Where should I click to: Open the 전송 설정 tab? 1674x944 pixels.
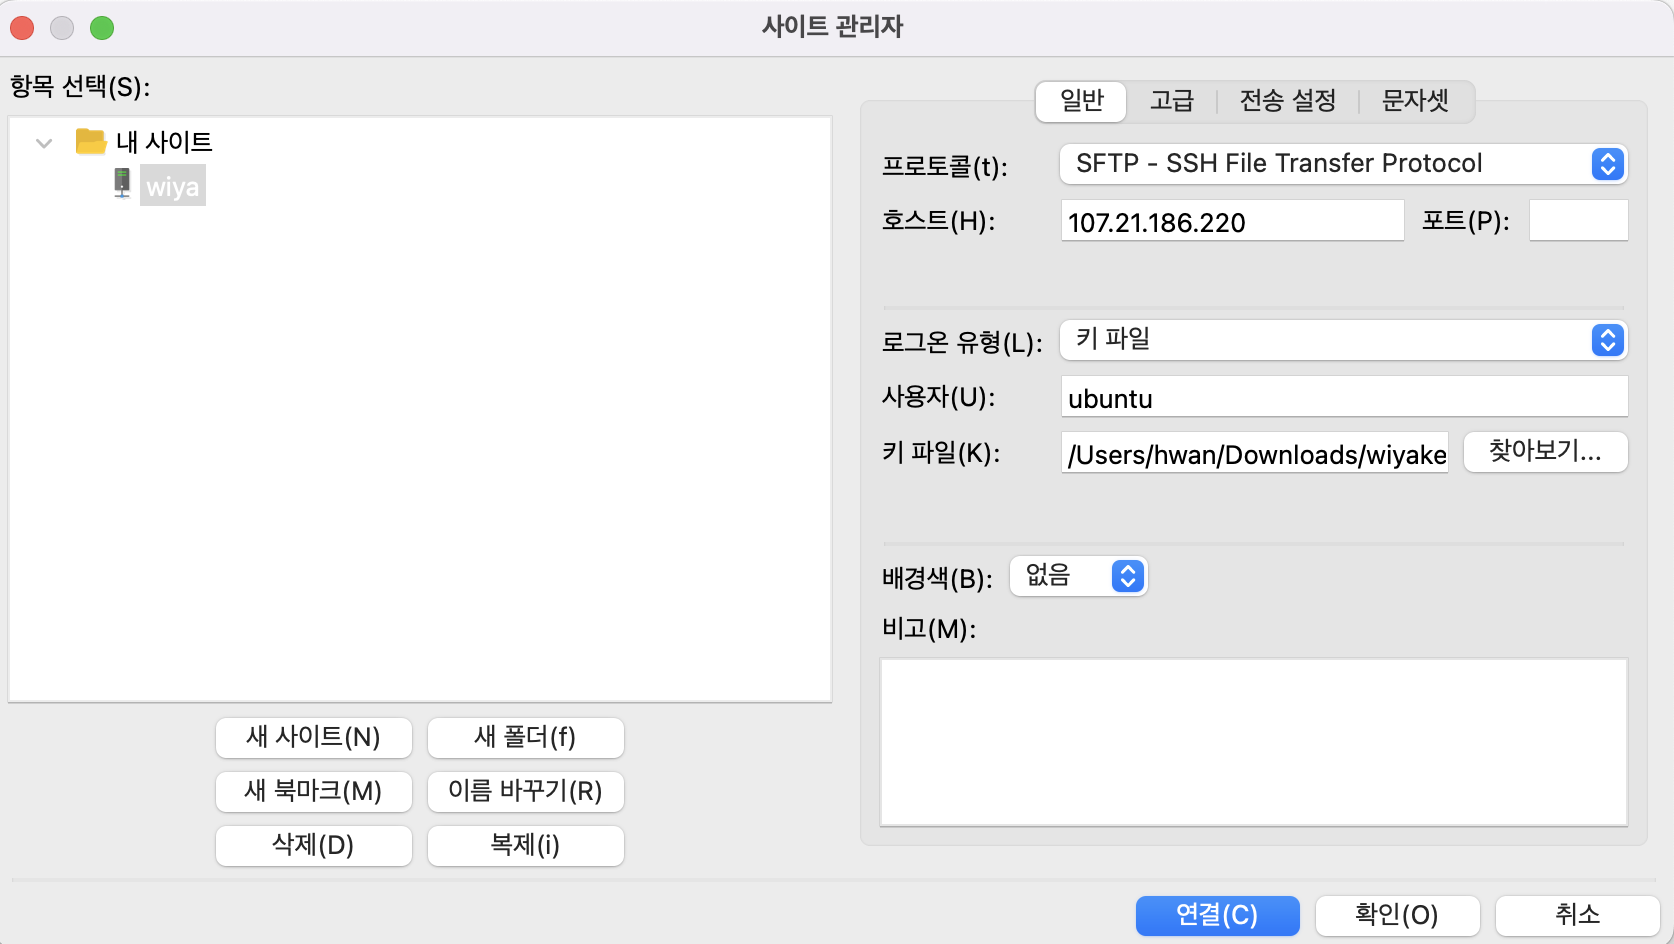(1288, 101)
